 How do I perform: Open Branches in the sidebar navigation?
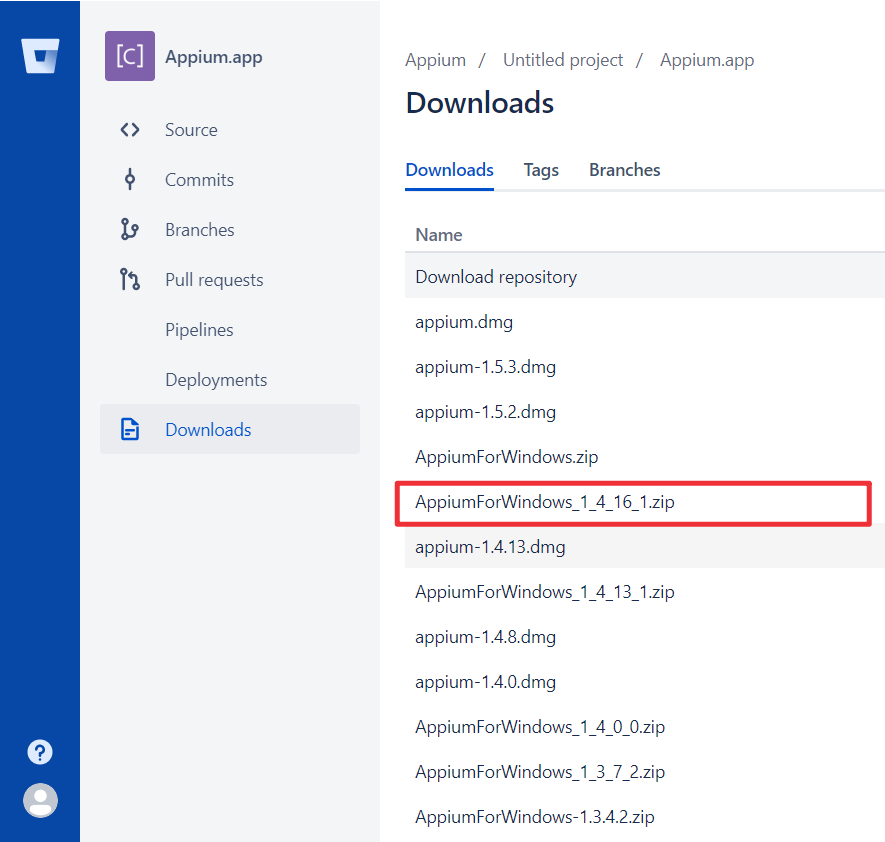point(200,230)
